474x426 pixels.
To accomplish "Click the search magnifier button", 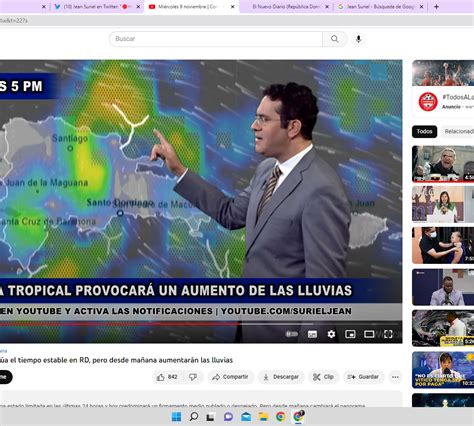I will (x=334, y=39).
